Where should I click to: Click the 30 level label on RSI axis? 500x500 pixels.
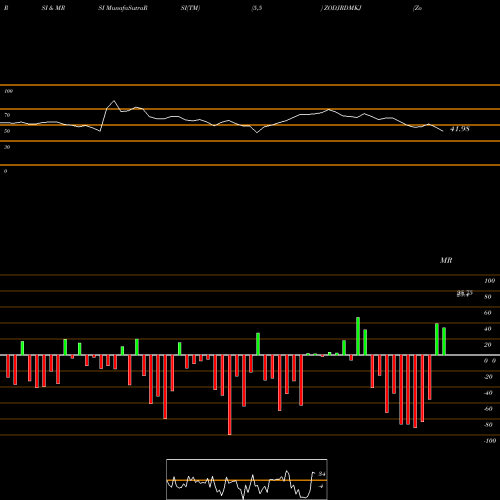[x=7, y=147]
